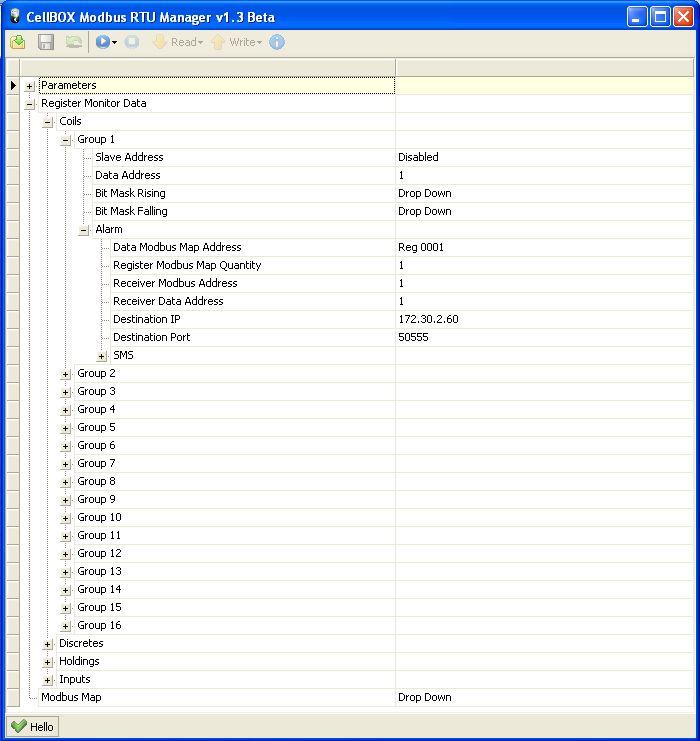Click the floppy disk save icon

46,42
